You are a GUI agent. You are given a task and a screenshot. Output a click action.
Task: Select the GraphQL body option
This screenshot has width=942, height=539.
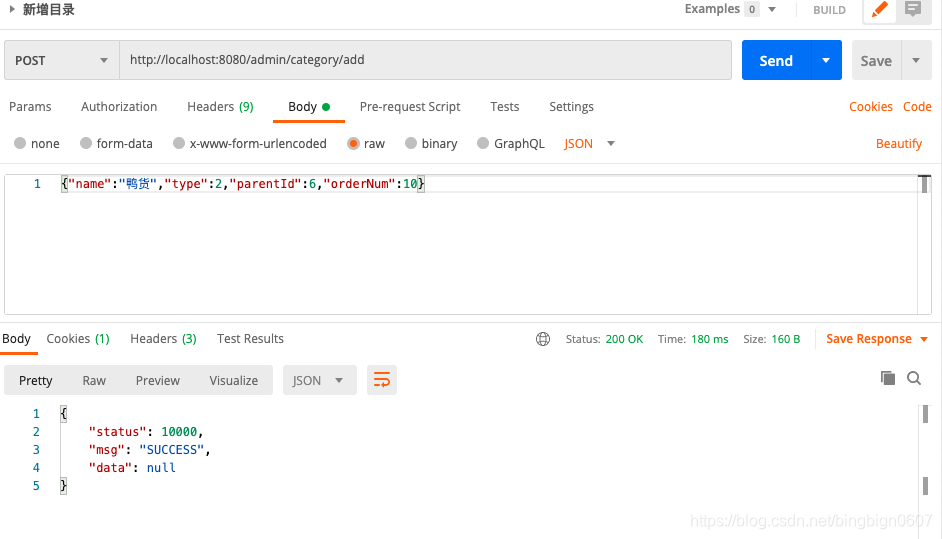(511, 144)
